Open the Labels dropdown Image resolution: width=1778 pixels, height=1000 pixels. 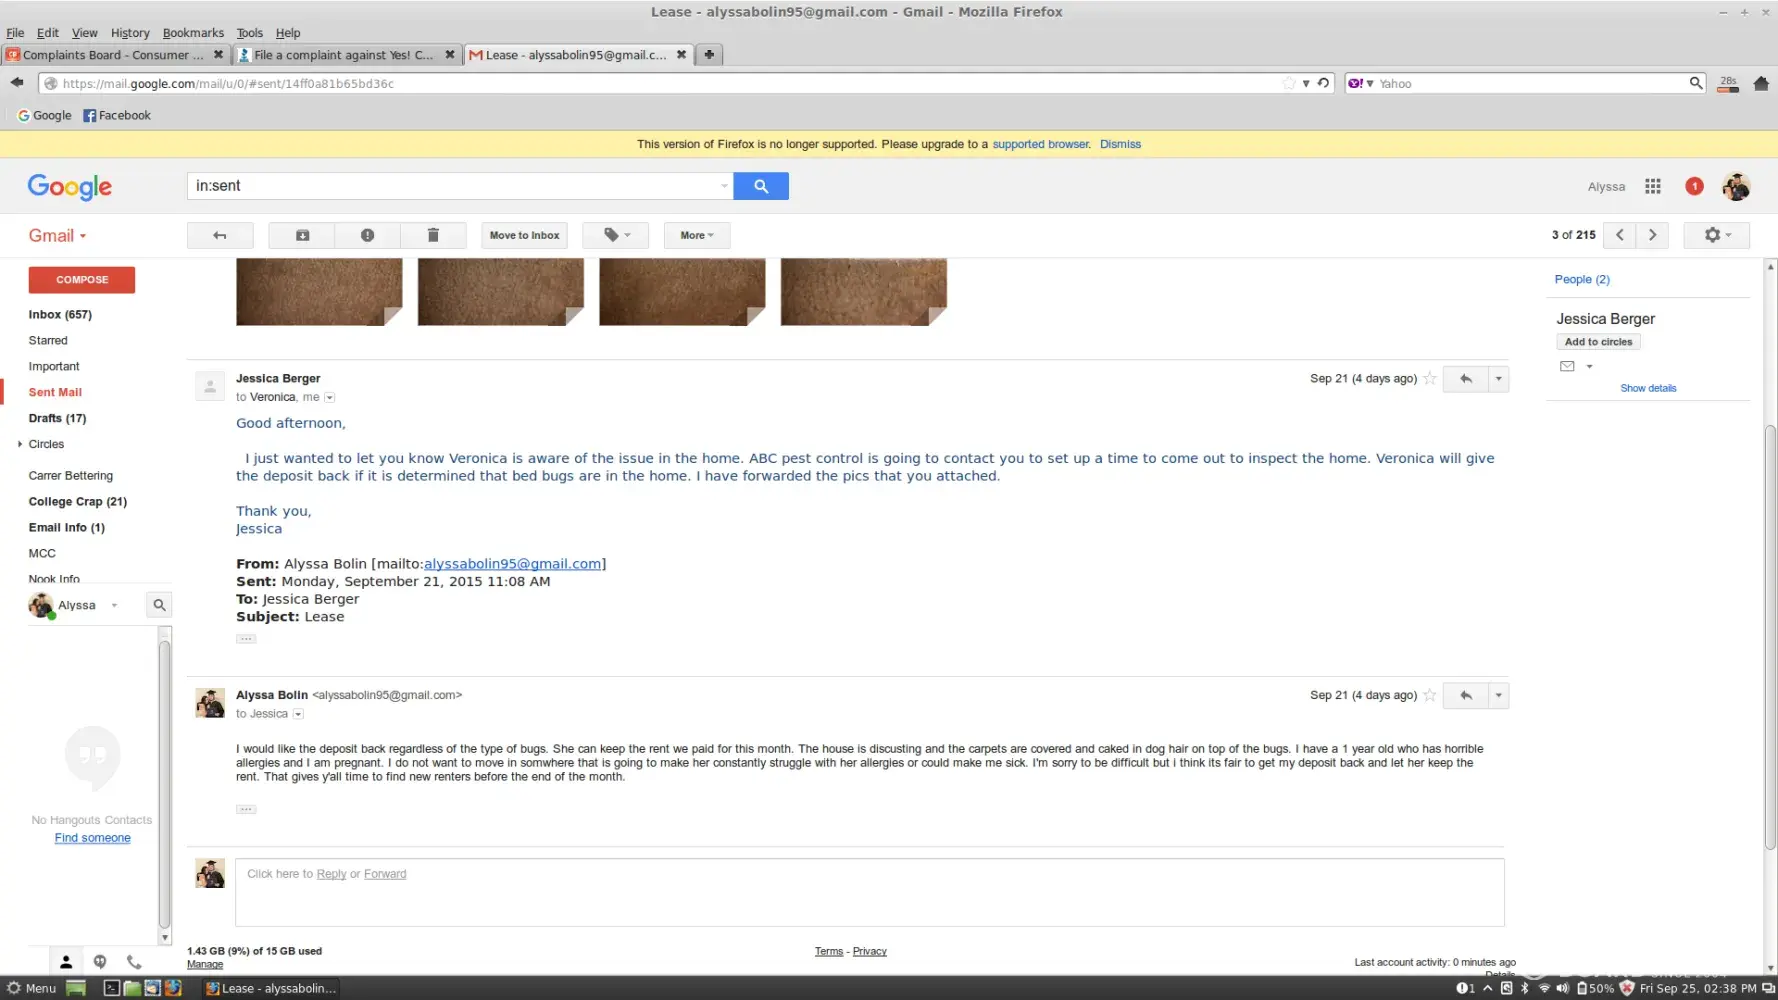(616, 235)
